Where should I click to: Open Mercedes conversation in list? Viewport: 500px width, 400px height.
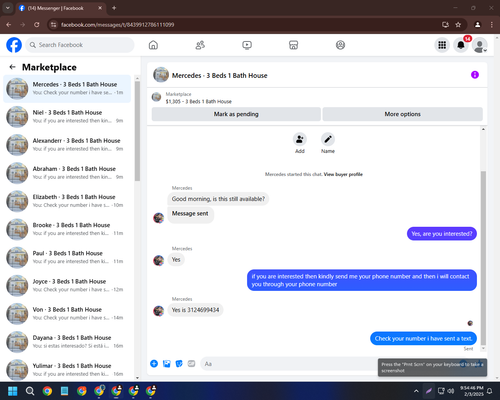coord(67,89)
